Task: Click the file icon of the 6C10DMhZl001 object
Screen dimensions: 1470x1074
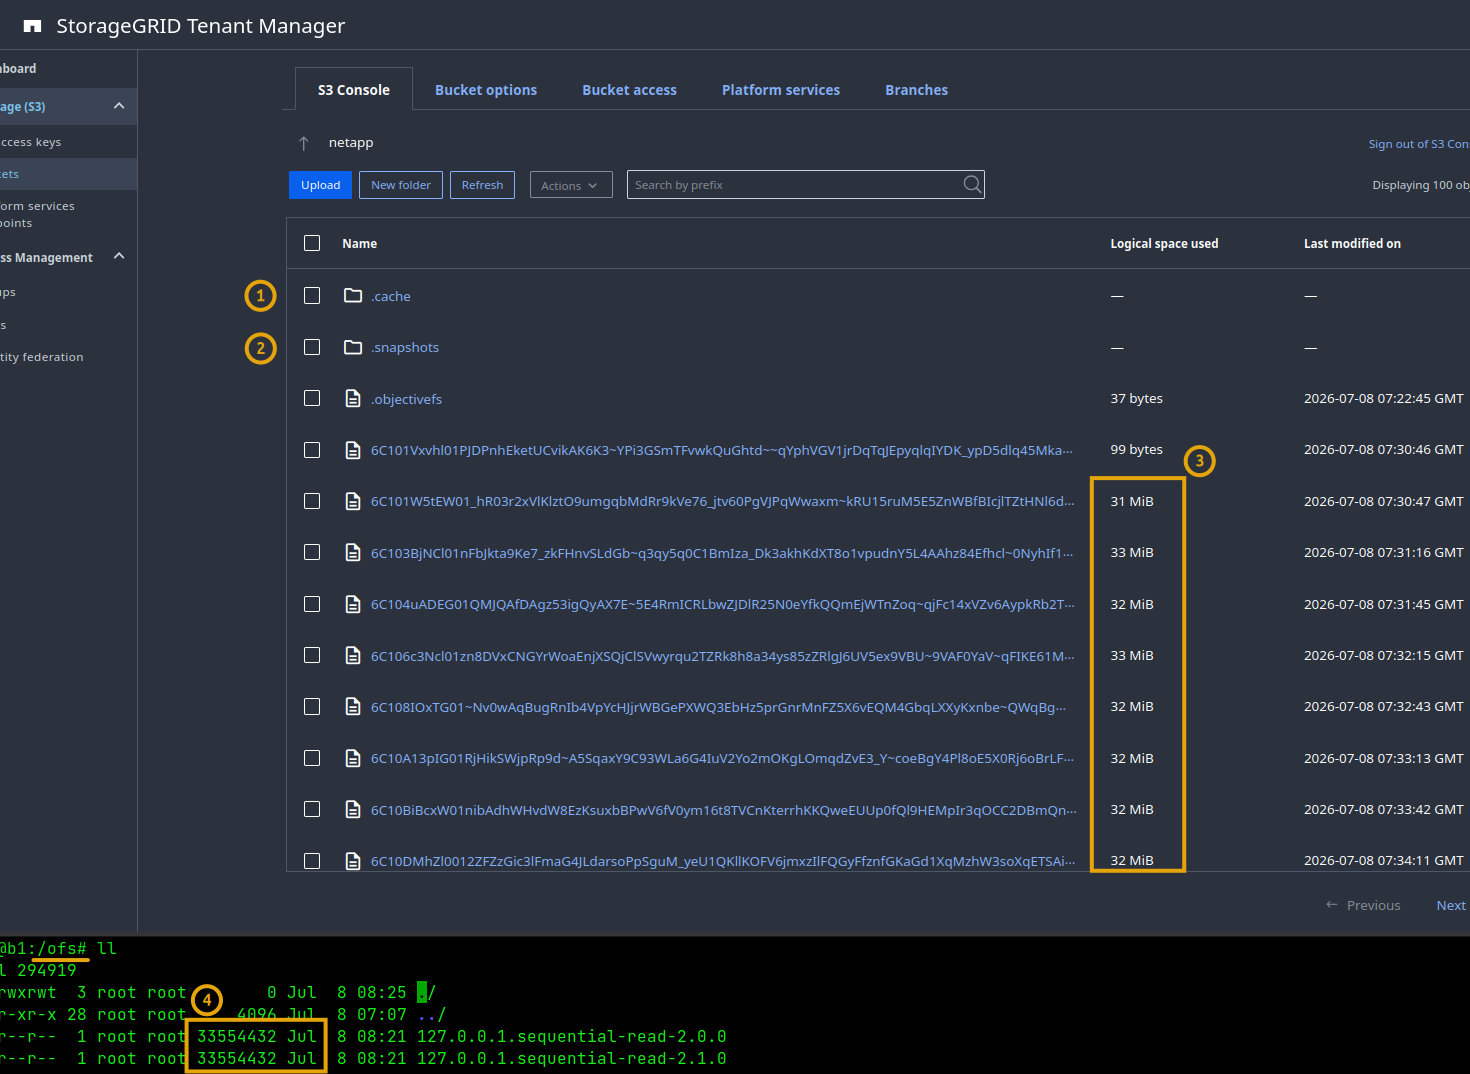Action: 353,860
